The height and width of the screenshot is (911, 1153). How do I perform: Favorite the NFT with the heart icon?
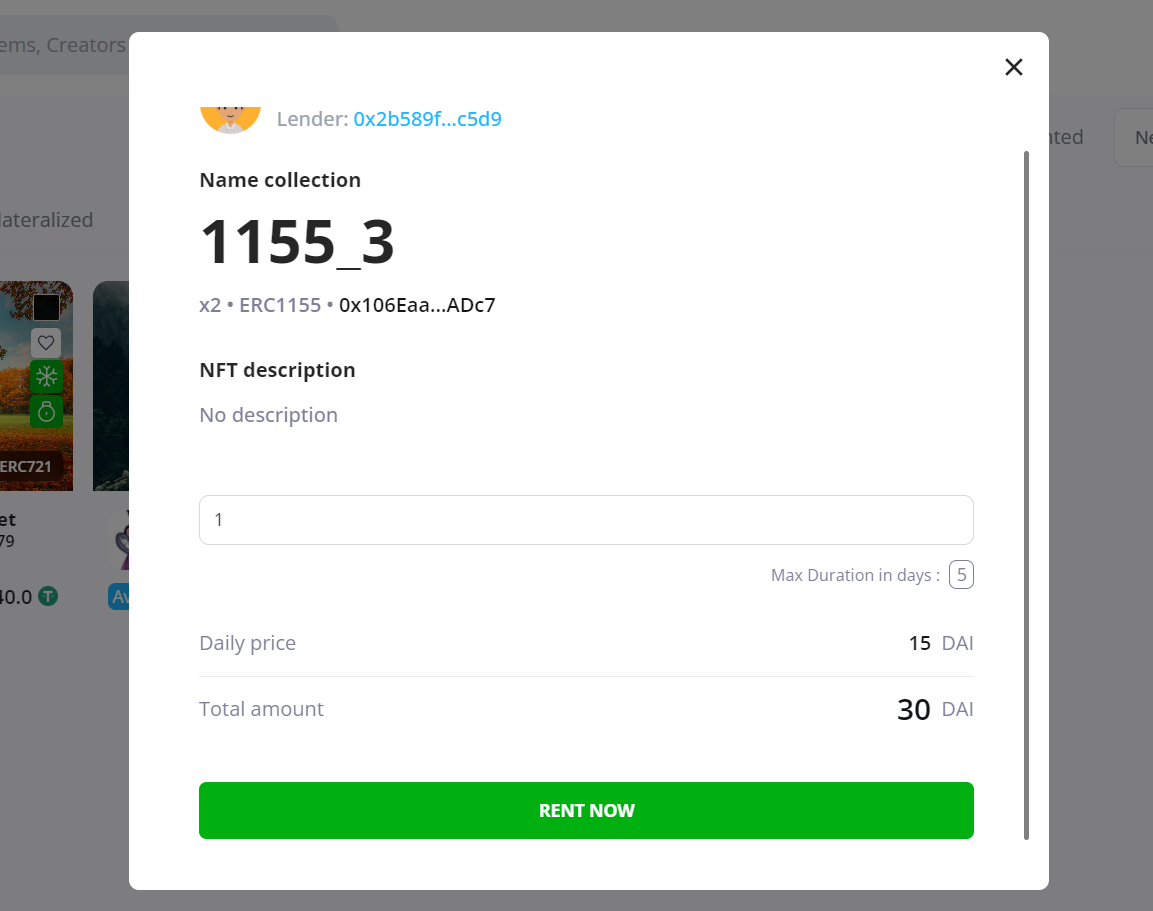pos(46,344)
